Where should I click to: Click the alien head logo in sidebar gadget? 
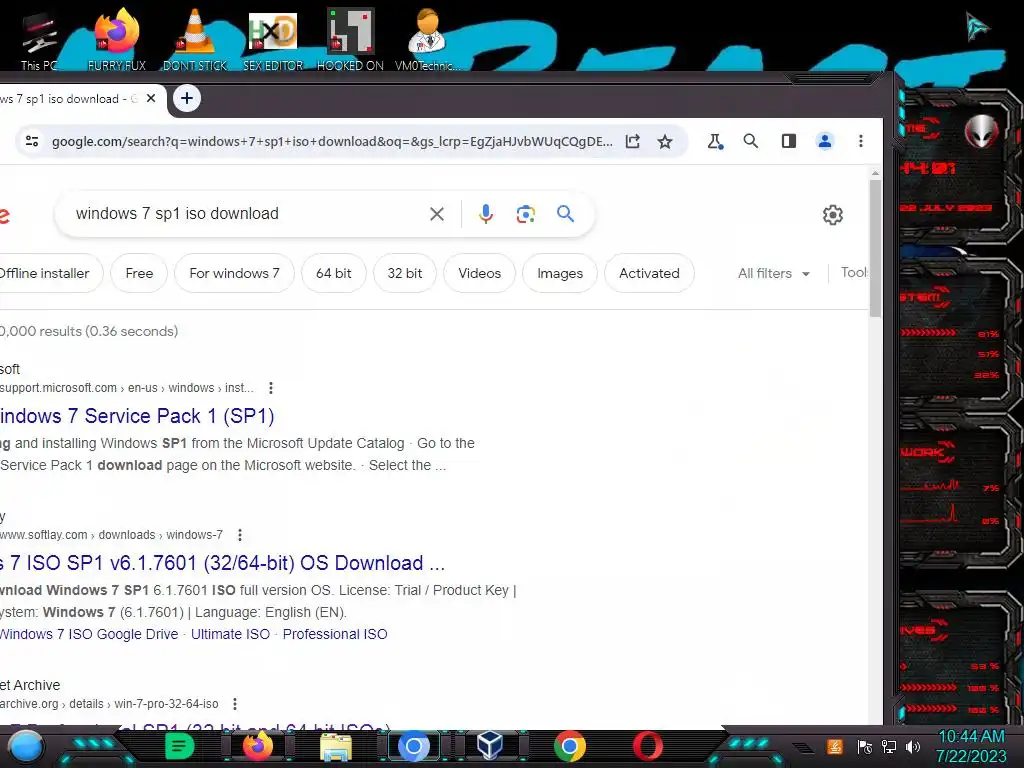point(981,131)
